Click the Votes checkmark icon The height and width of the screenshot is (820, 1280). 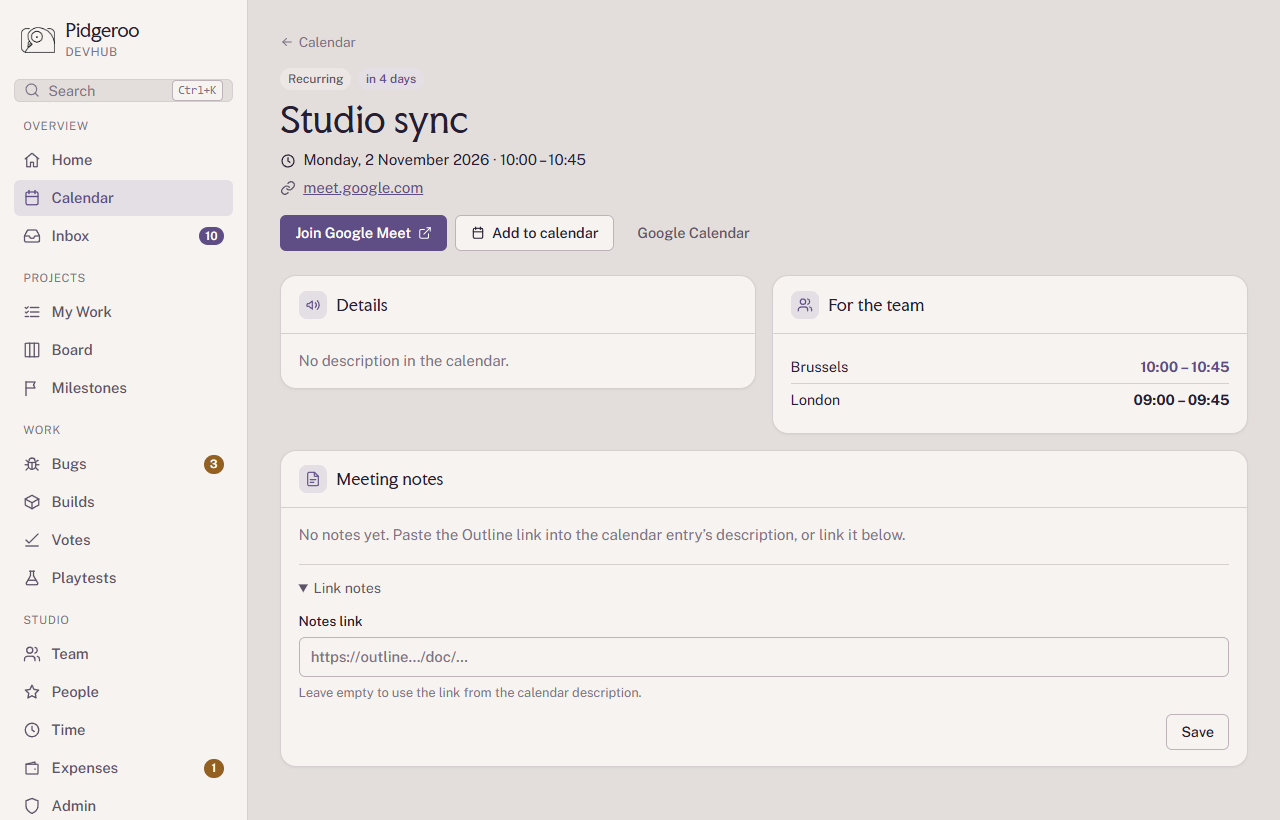pyautogui.click(x=32, y=540)
